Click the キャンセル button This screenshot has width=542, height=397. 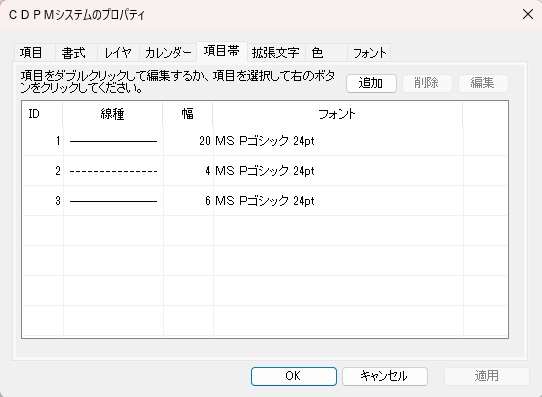pyautogui.click(x=384, y=376)
